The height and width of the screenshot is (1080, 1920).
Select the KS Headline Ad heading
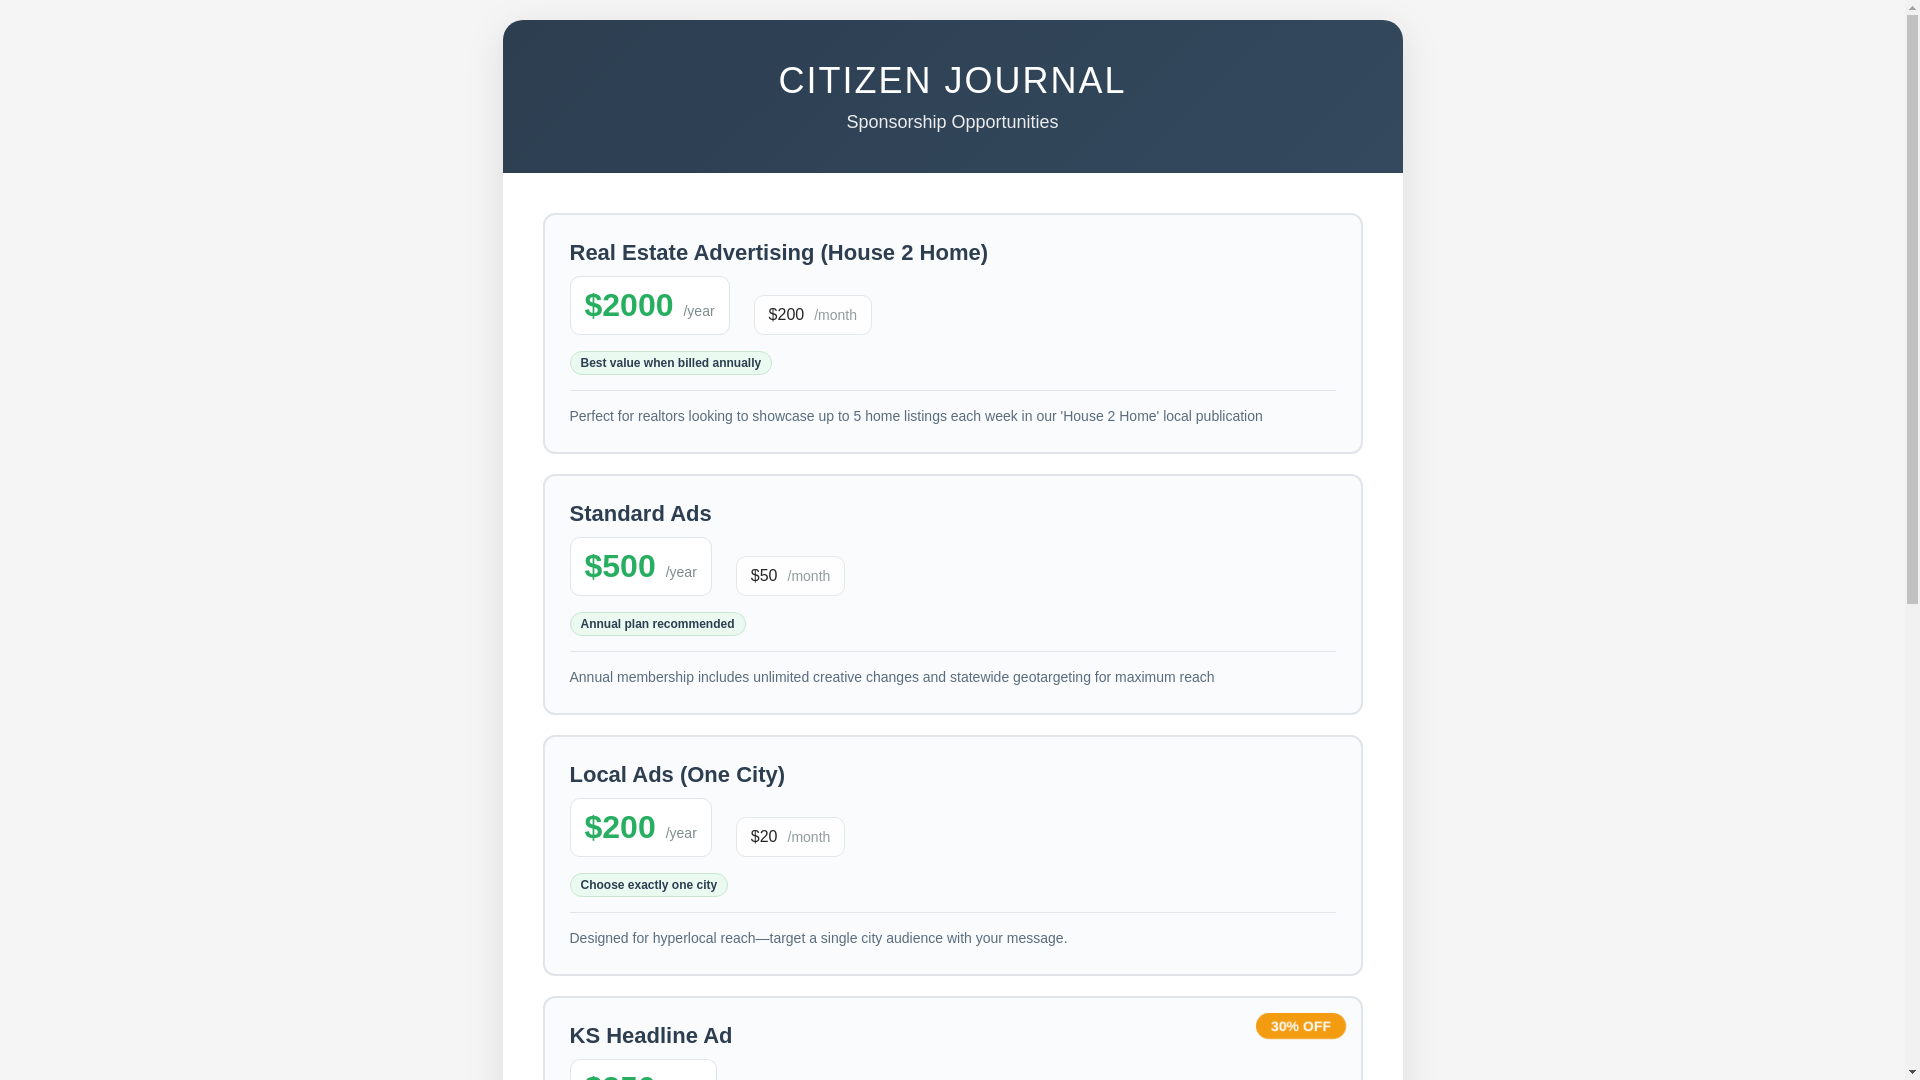click(650, 1036)
